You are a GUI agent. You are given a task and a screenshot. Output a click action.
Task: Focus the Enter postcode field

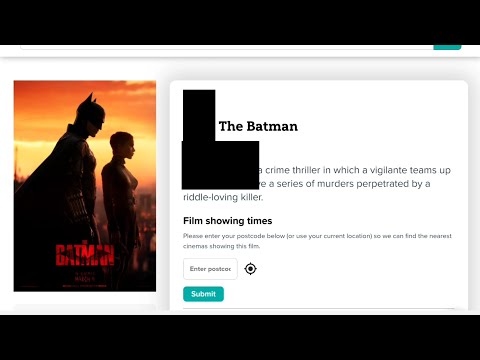pos(210,269)
